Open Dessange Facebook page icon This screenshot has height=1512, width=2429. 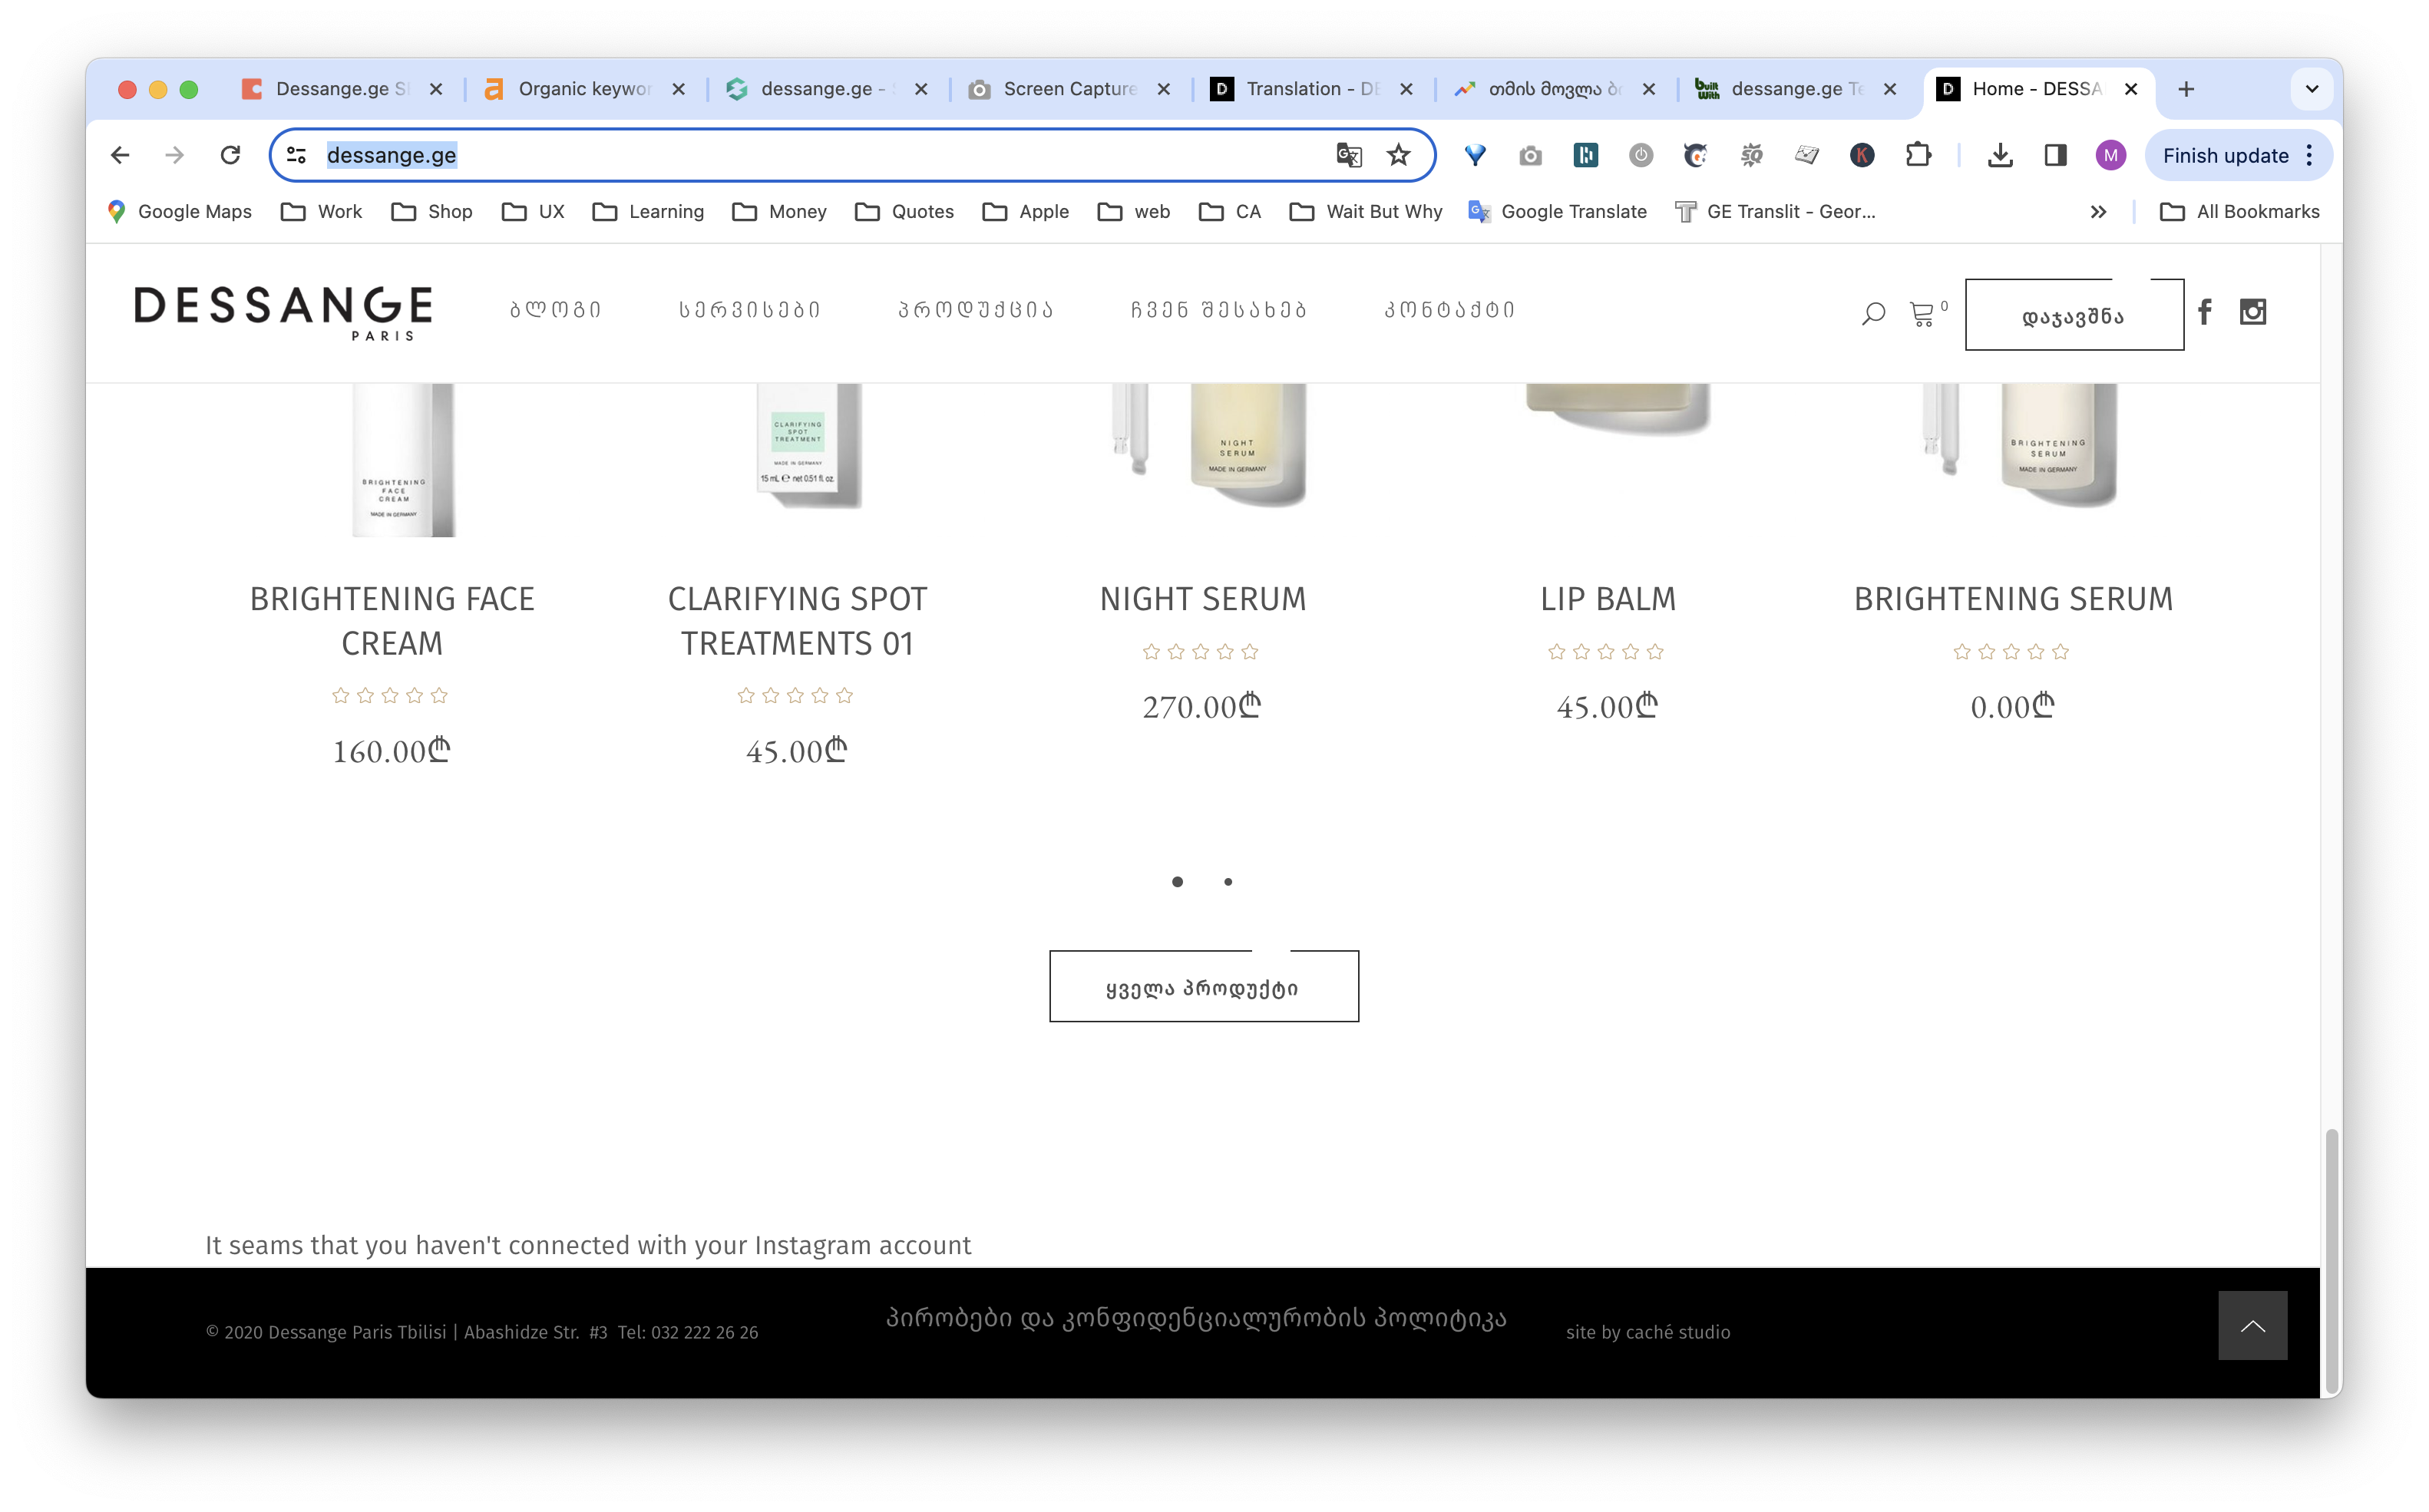point(2204,312)
